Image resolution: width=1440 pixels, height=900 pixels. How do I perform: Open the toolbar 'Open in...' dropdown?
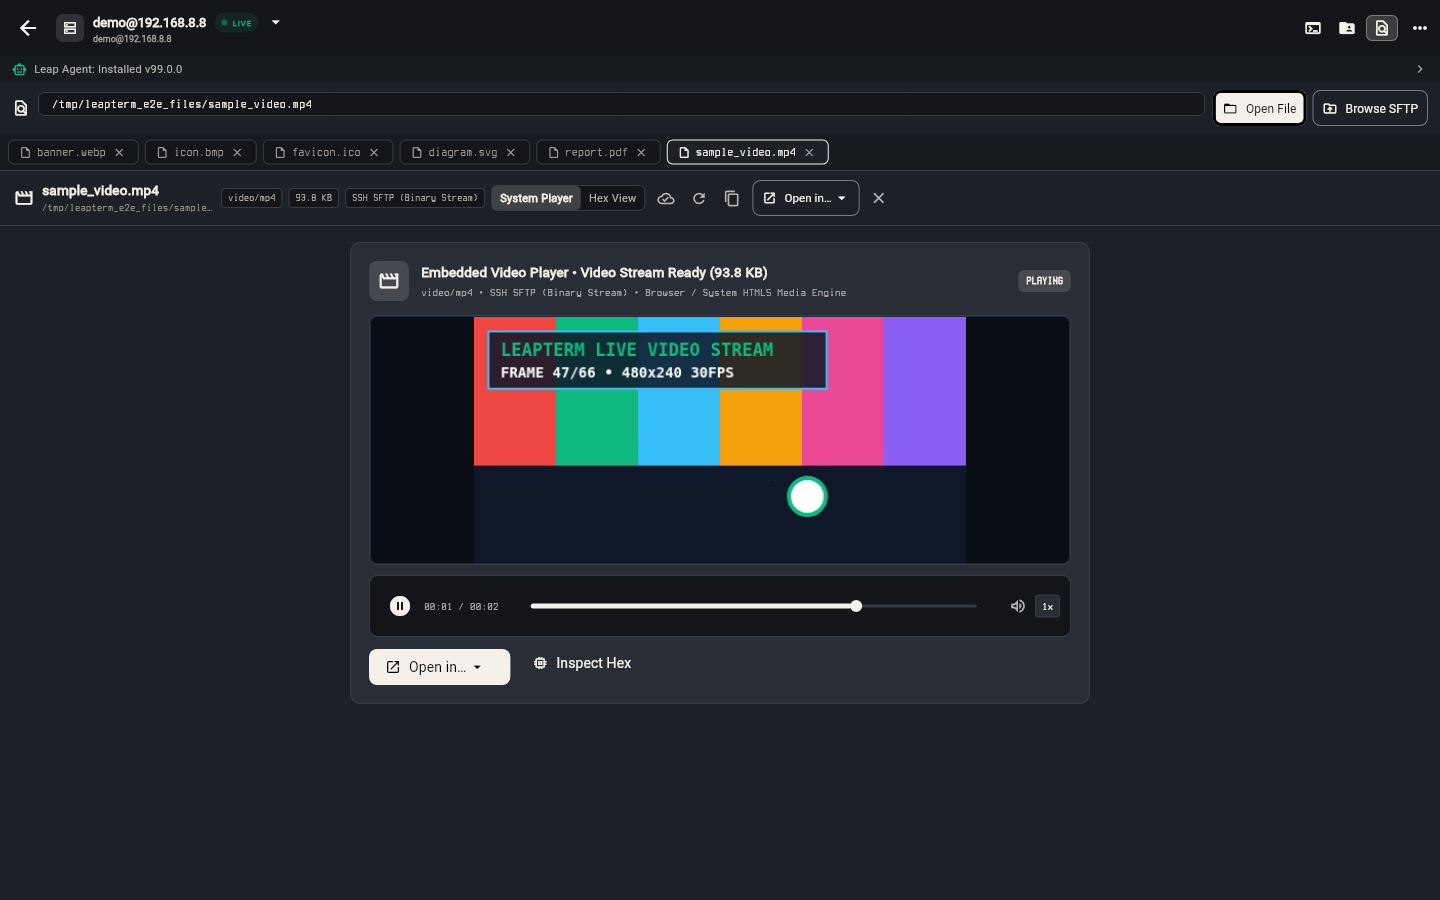(x=805, y=198)
